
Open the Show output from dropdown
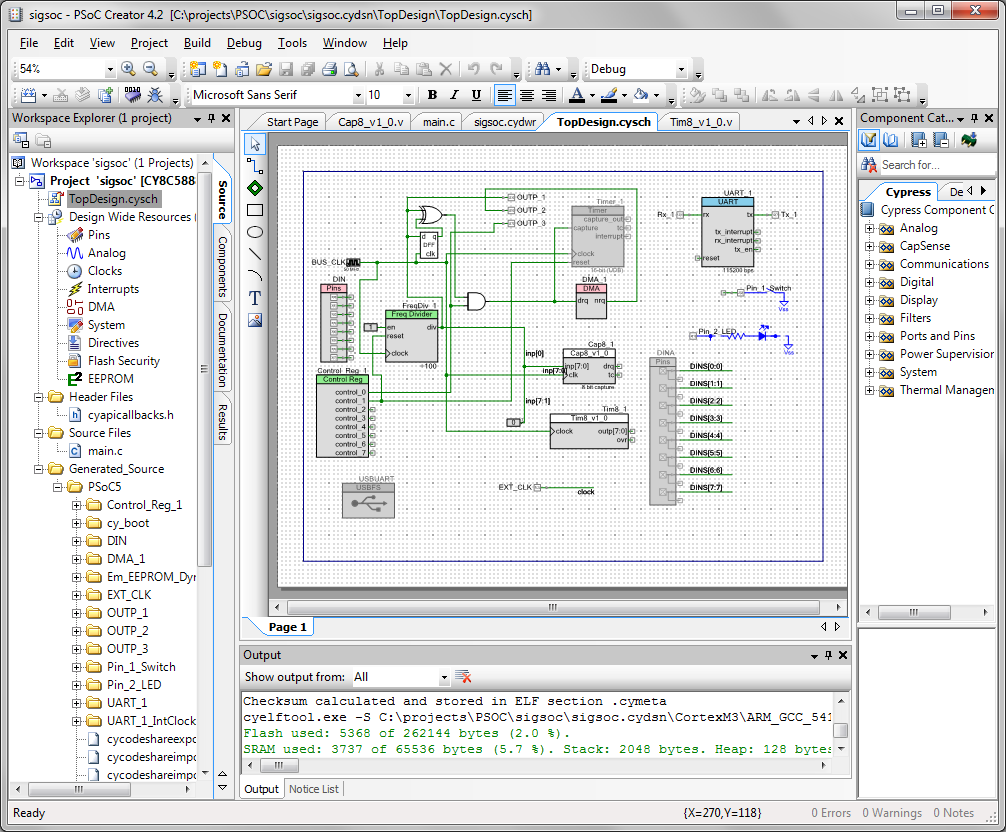446,676
